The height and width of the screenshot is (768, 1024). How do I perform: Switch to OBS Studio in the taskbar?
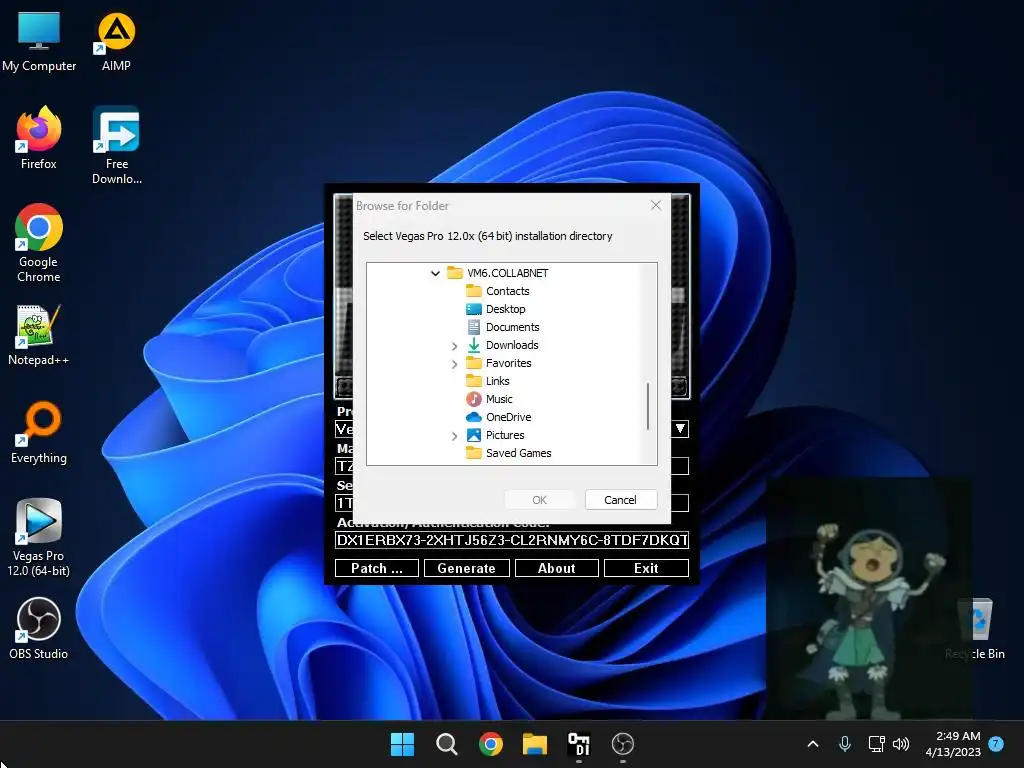pos(622,744)
